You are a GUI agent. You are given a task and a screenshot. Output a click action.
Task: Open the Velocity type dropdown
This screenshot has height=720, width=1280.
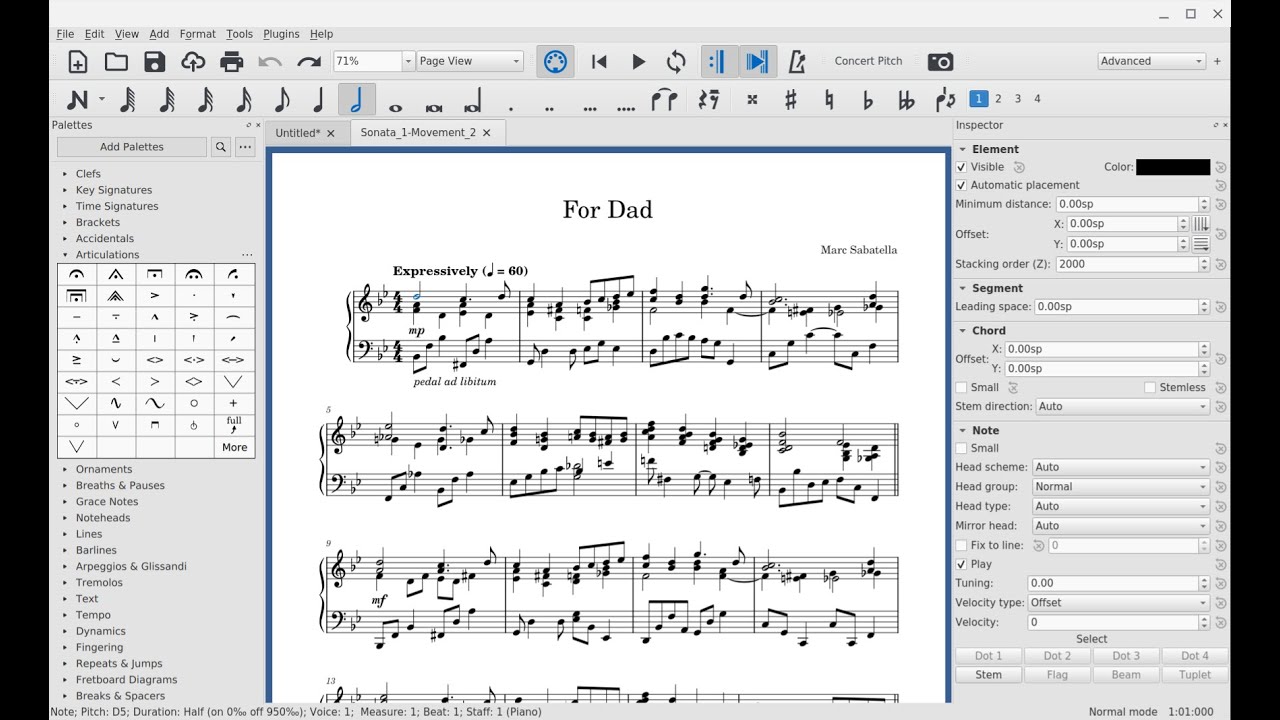click(x=1121, y=604)
